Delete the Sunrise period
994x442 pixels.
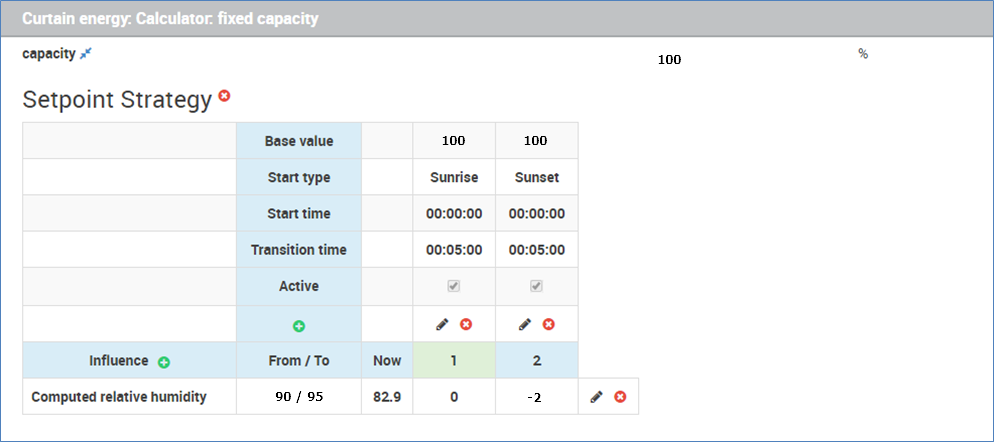(466, 324)
